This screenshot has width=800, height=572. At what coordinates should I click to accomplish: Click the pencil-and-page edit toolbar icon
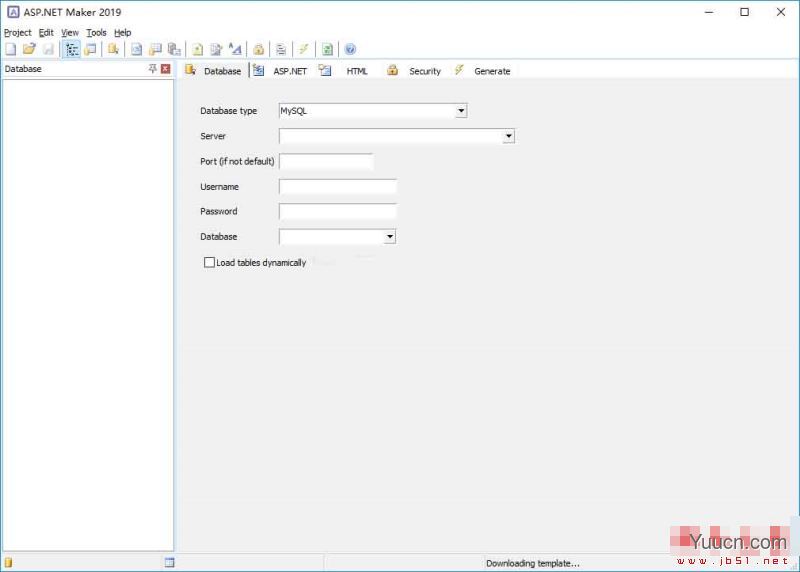point(216,49)
